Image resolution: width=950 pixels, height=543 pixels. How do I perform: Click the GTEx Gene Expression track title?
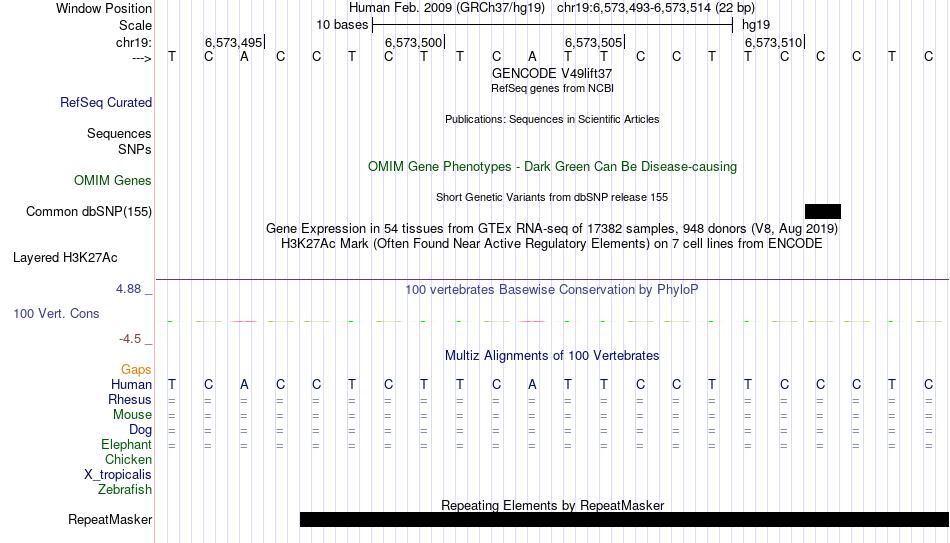pyautogui.click(x=552, y=228)
